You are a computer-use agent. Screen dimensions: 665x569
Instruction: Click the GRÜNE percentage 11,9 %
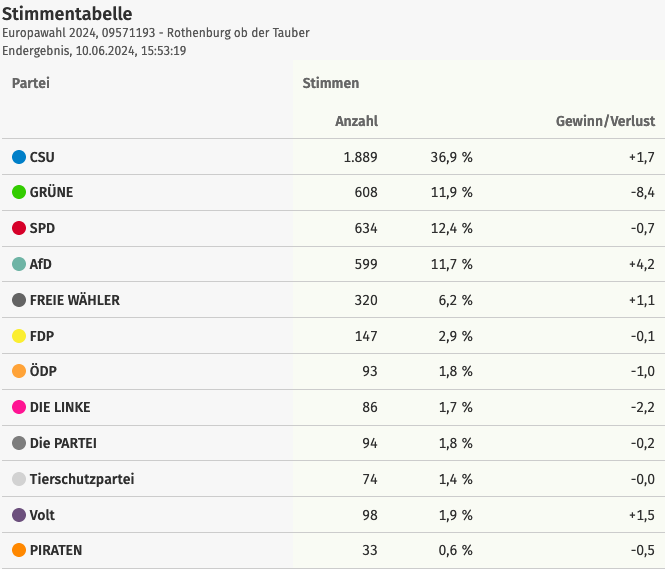point(451,192)
